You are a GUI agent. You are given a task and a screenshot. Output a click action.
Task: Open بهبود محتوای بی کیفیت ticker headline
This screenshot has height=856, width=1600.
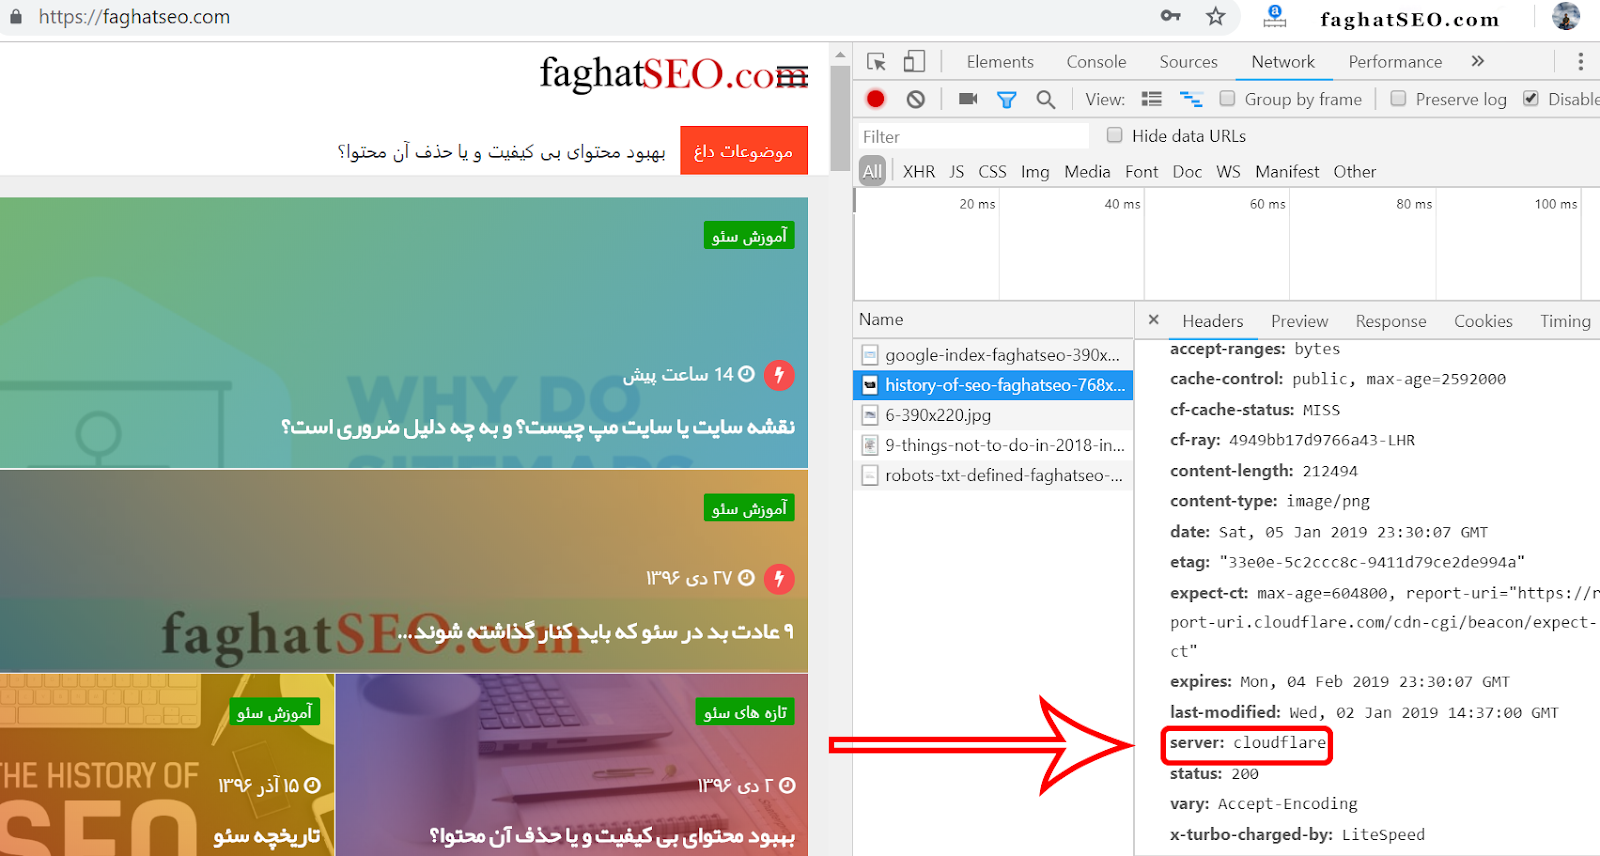tap(502, 152)
